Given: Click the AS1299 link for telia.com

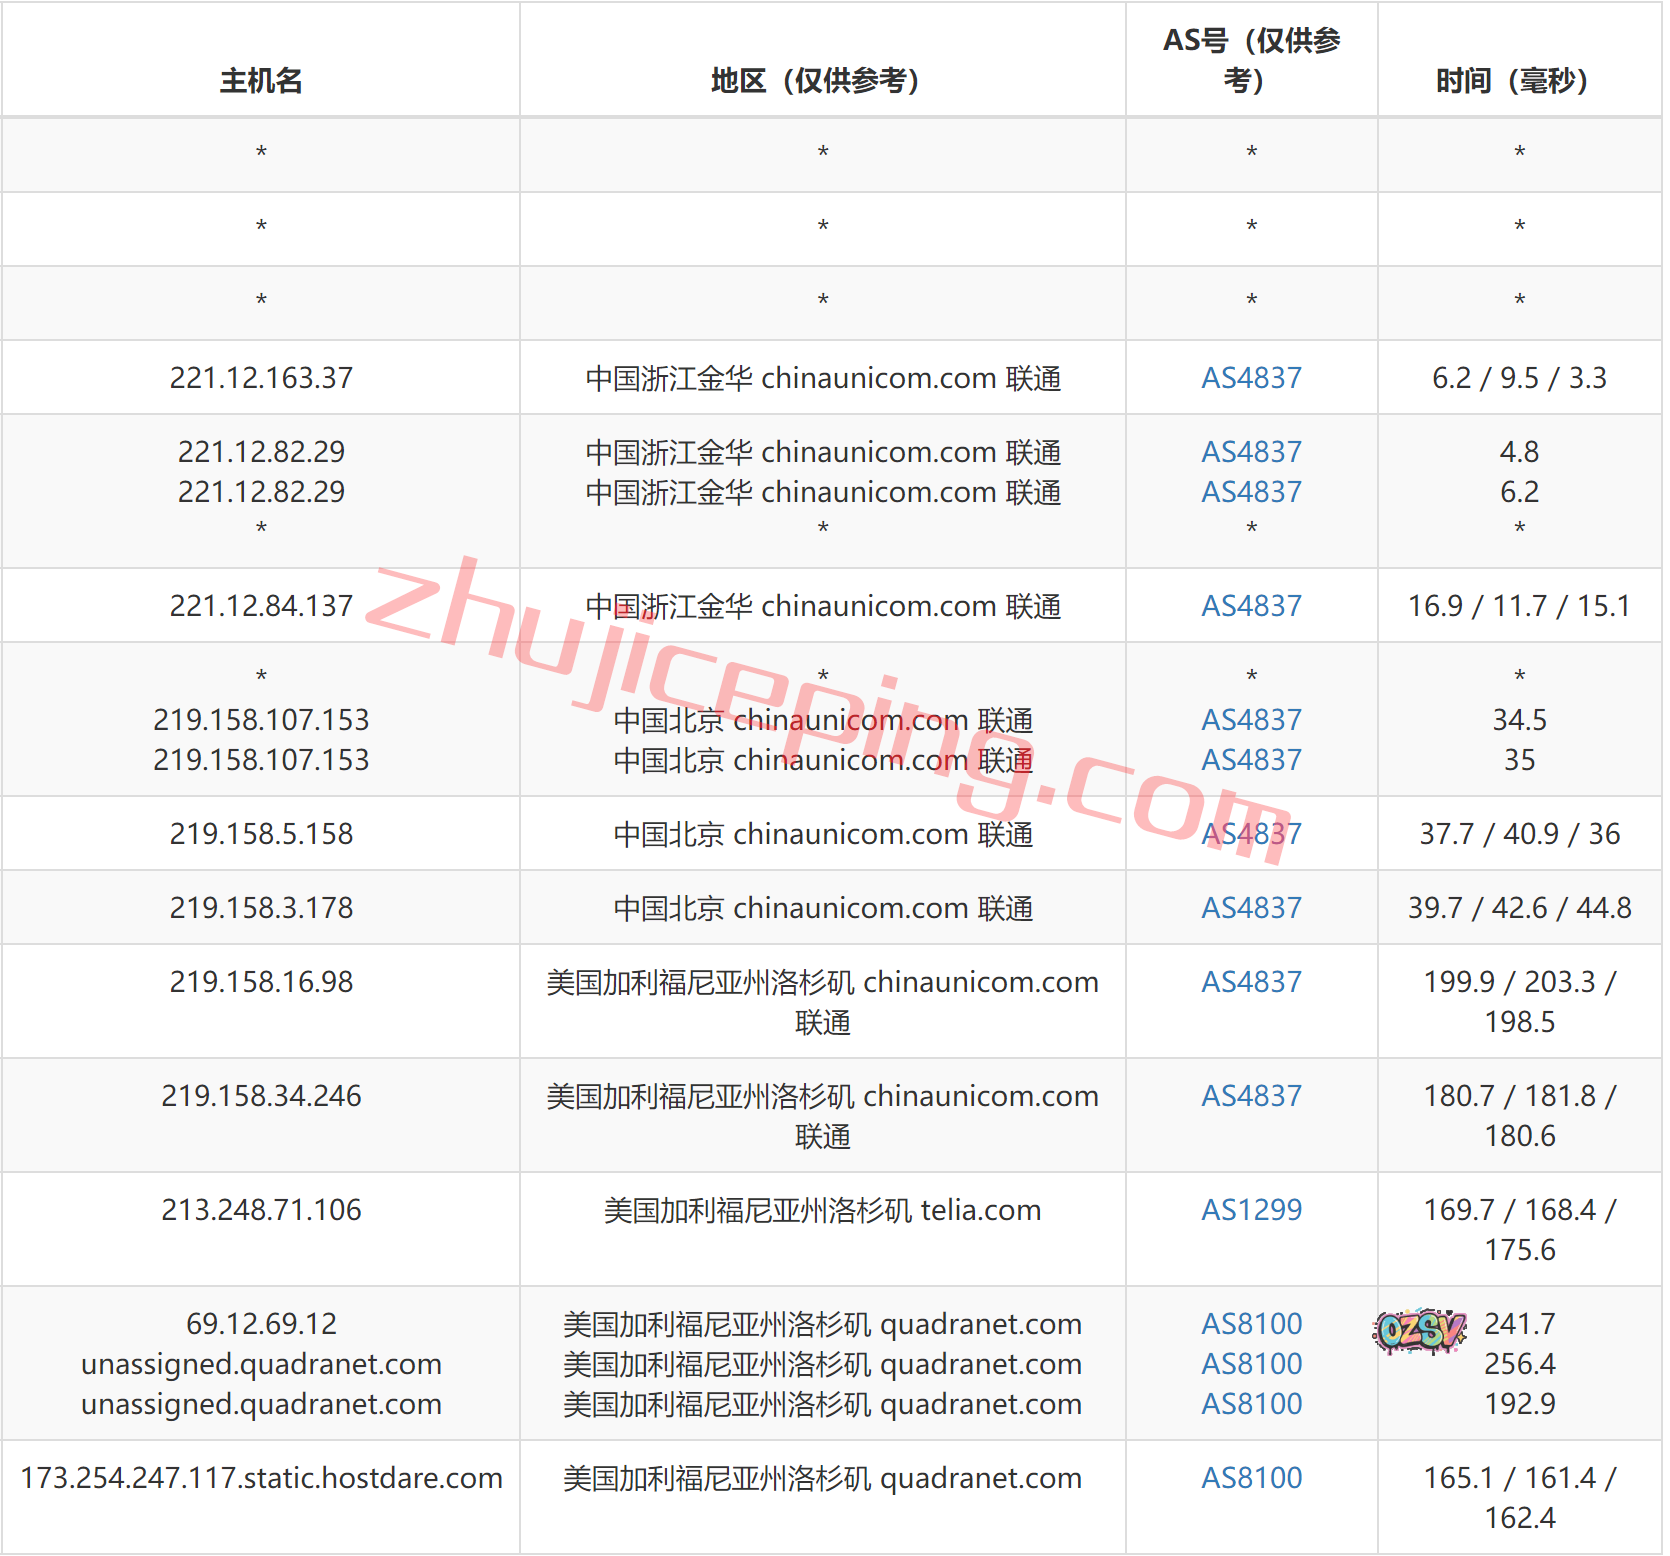Looking at the screenshot, I should click(x=1251, y=1210).
